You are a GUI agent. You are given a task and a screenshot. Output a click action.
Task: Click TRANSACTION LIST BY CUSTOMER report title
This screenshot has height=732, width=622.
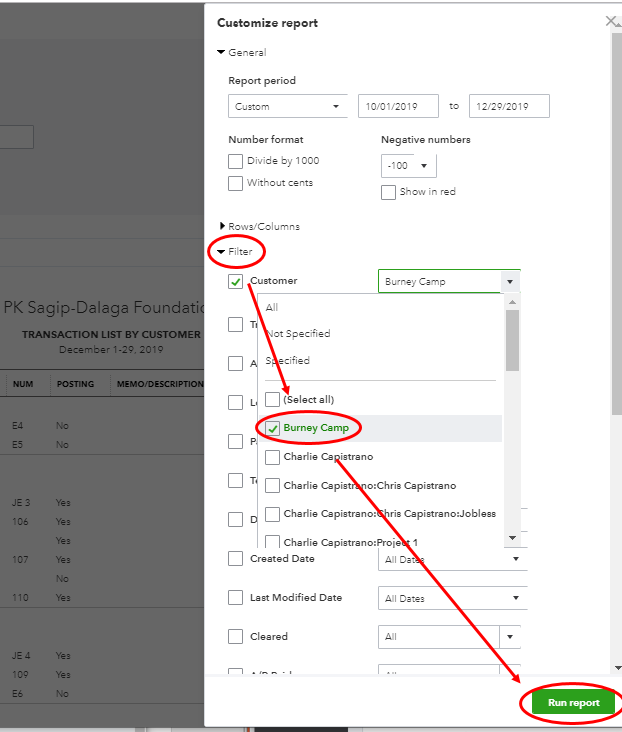coord(111,334)
